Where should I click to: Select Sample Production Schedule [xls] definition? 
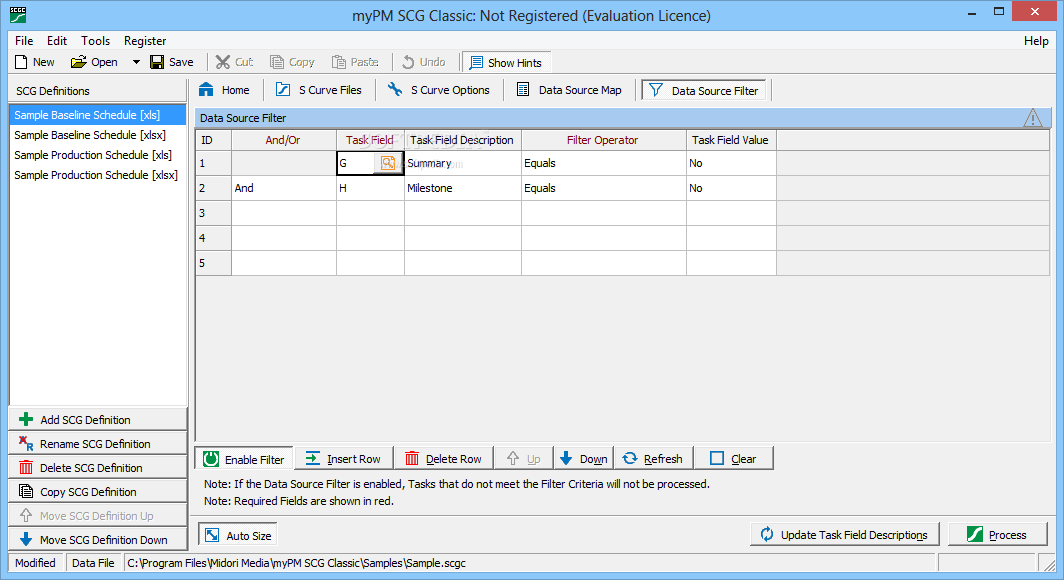coord(97,155)
